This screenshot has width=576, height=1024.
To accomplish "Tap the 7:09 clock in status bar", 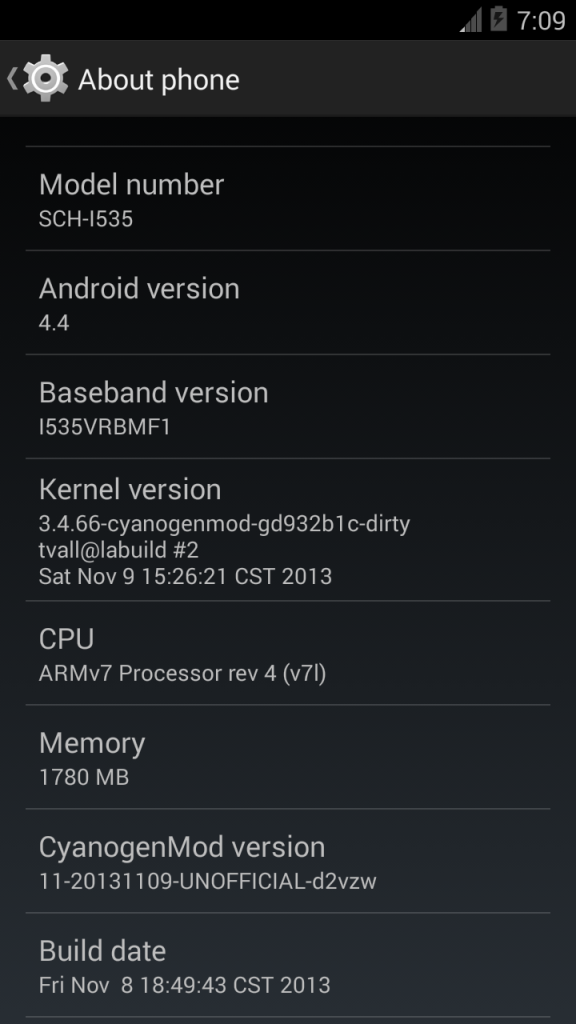I will [541, 20].
